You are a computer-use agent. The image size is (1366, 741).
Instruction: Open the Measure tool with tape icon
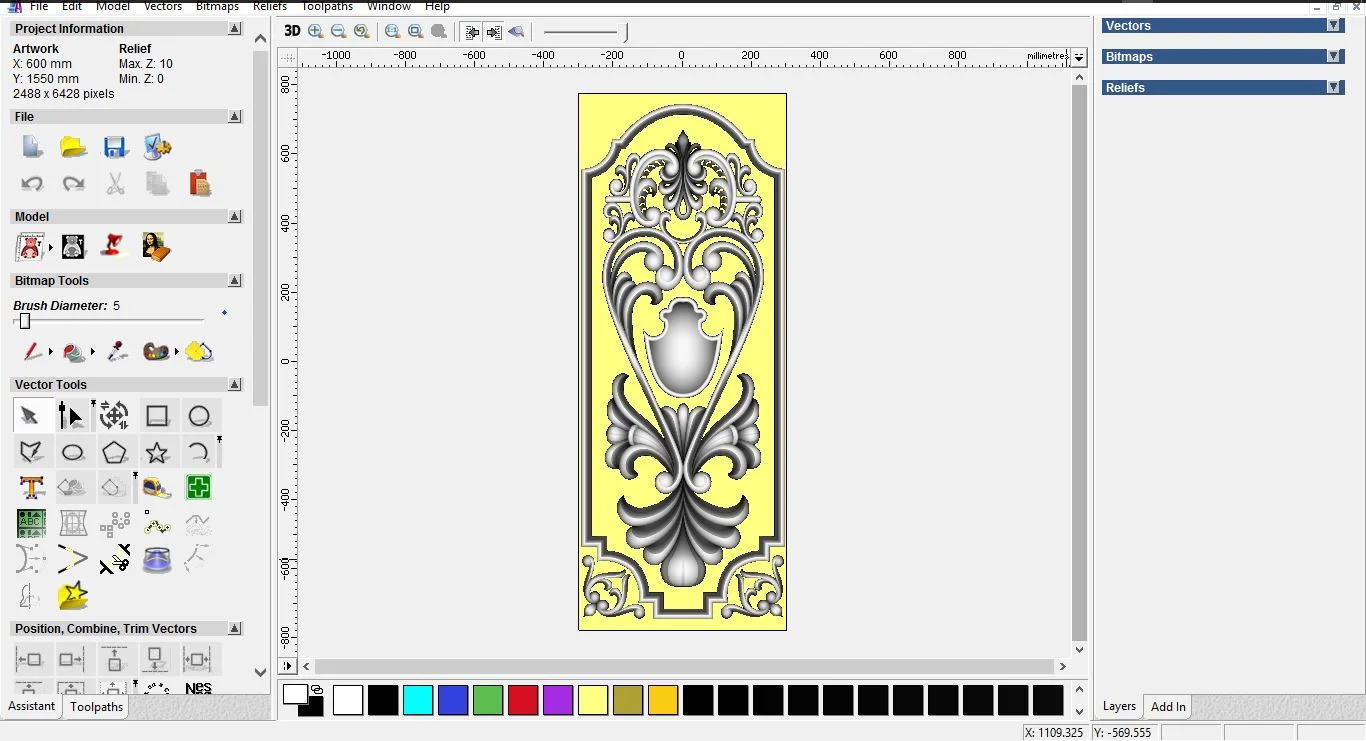(x=157, y=488)
